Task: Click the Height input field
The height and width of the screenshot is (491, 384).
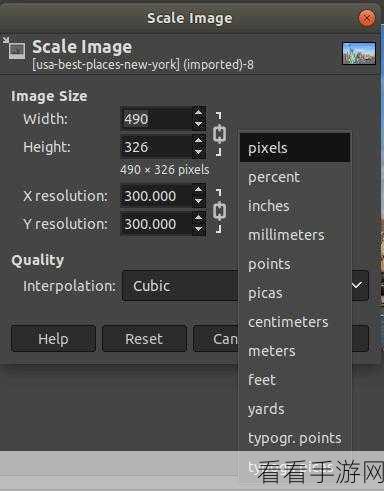Action: 156,147
